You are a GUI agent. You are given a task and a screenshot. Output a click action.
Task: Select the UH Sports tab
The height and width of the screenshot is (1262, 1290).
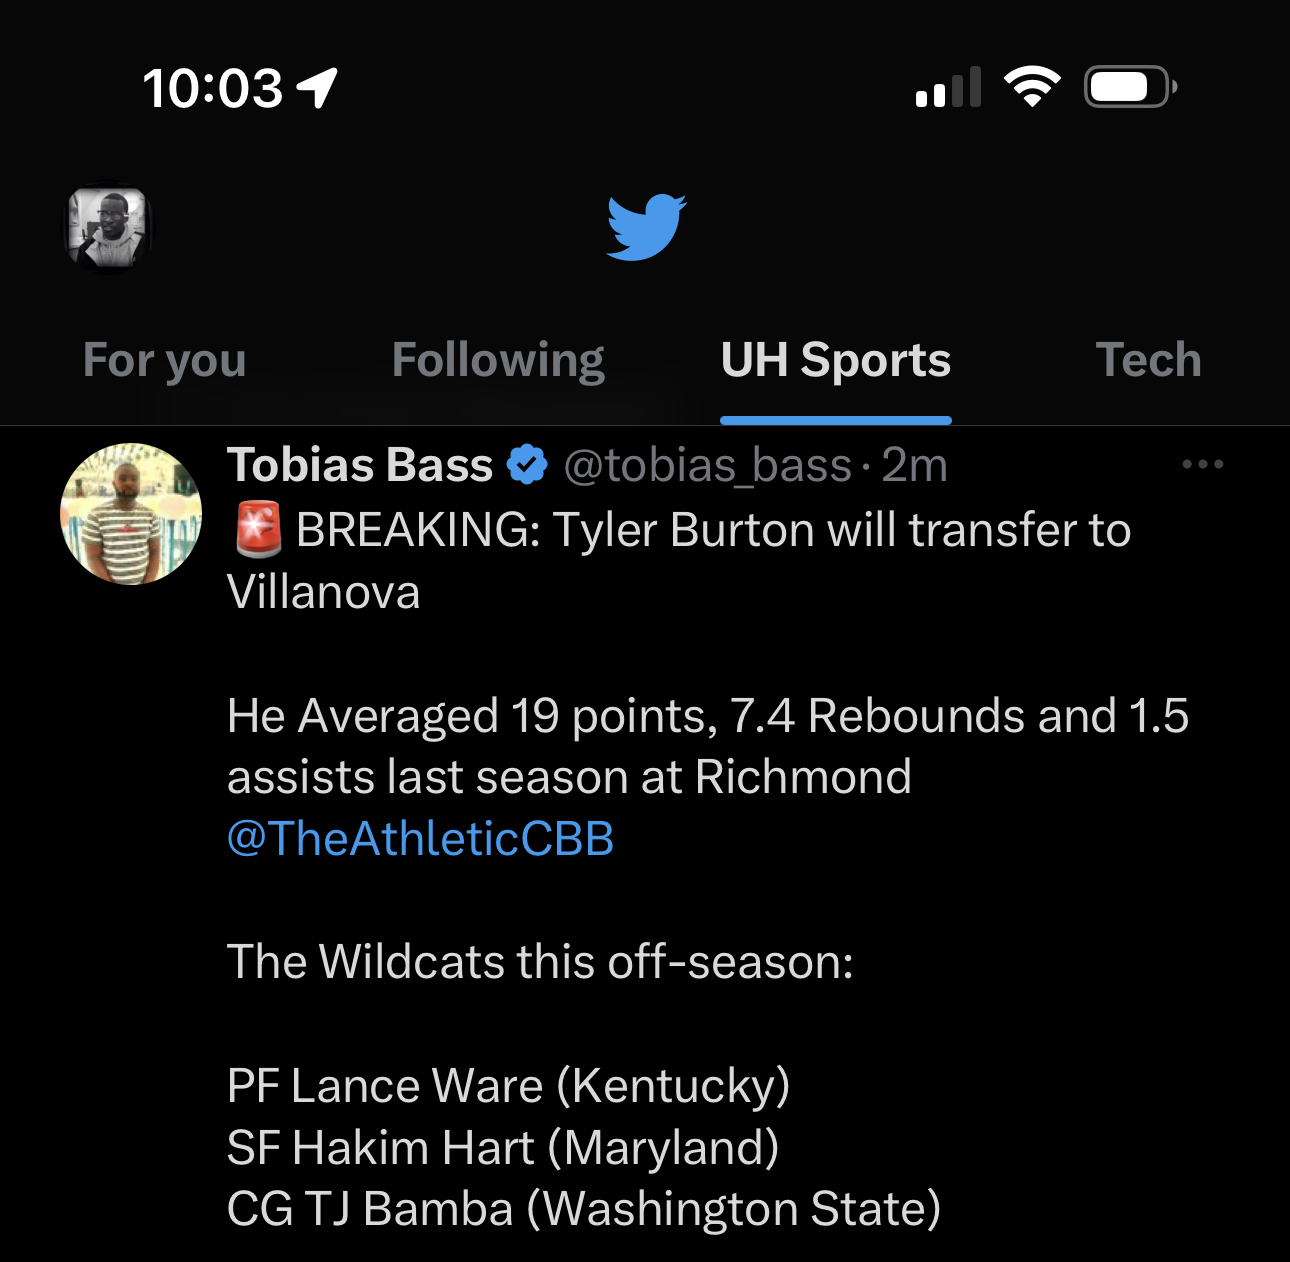[x=835, y=360]
